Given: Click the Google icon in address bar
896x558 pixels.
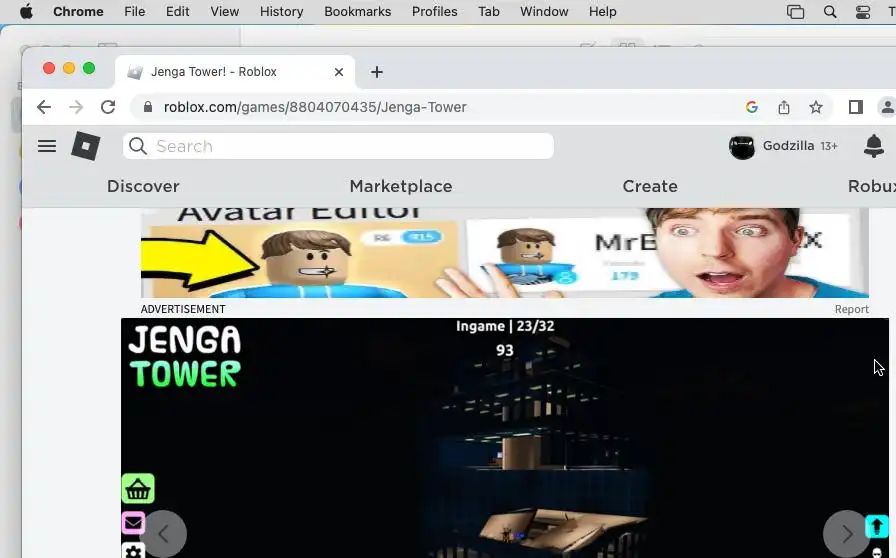Looking at the screenshot, I should [x=752, y=107].
